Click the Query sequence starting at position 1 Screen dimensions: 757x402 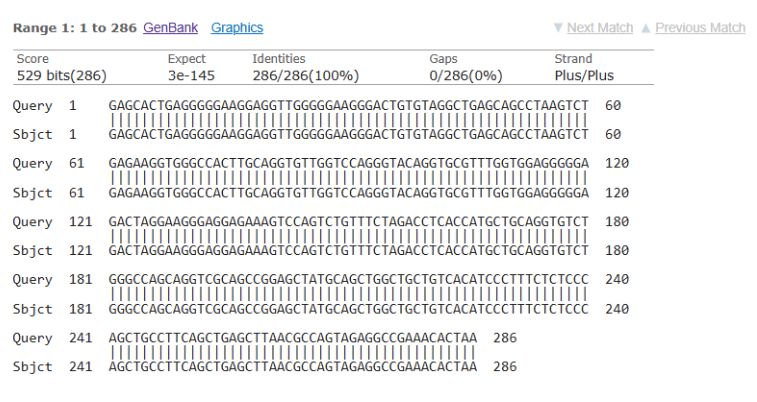tap(349, 106)
